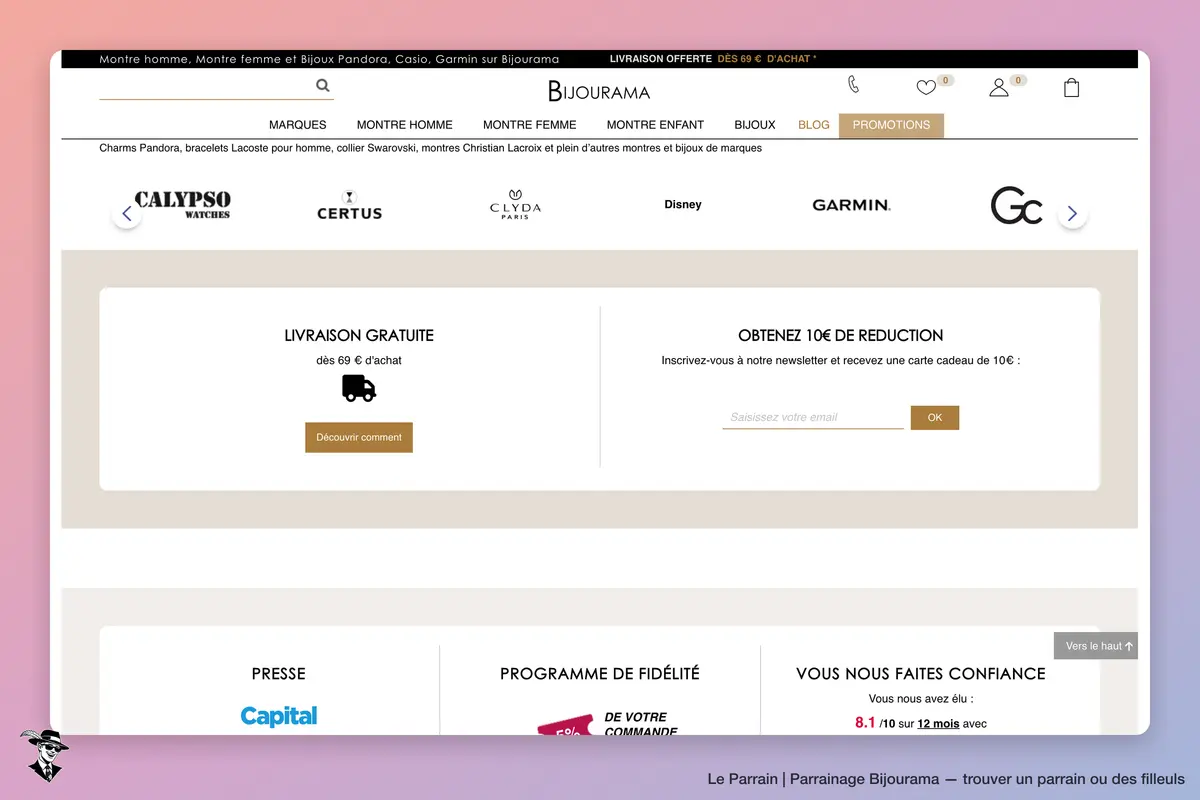This screenshot has height=800, width=1200.
Task: Click the search magnifier icon
Action: click(323, 86)
